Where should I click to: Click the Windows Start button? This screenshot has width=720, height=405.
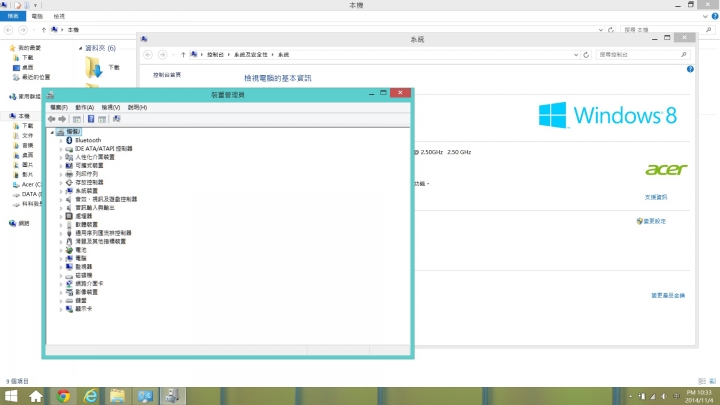point(10,396)
